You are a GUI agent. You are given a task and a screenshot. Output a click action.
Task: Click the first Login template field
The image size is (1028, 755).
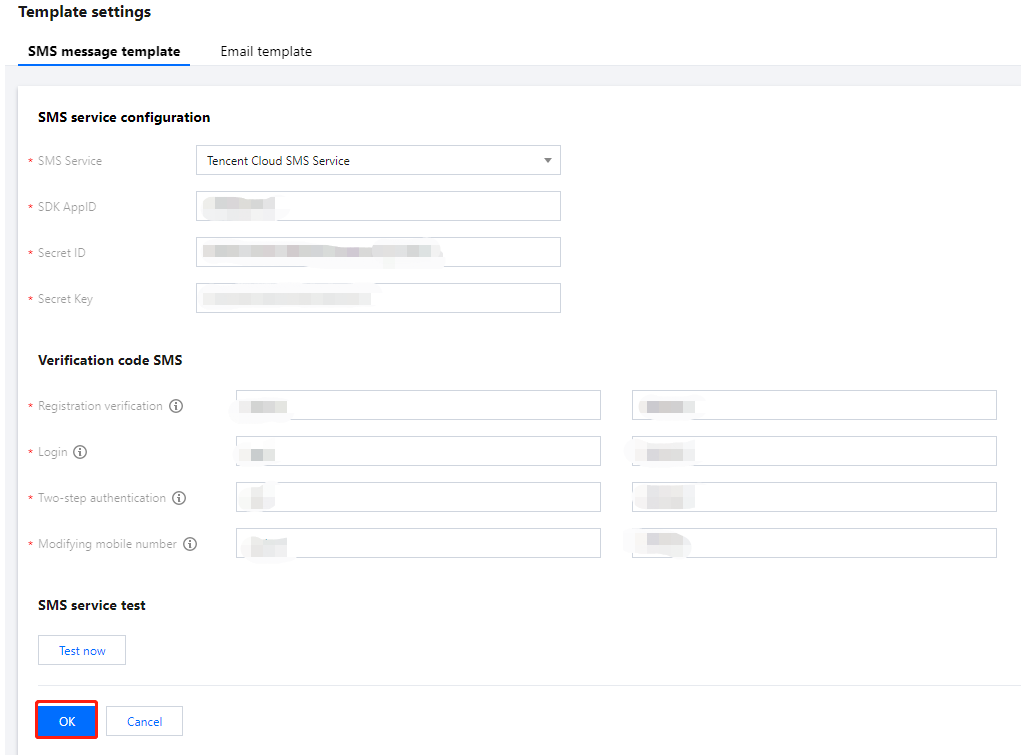pos(418,451)
